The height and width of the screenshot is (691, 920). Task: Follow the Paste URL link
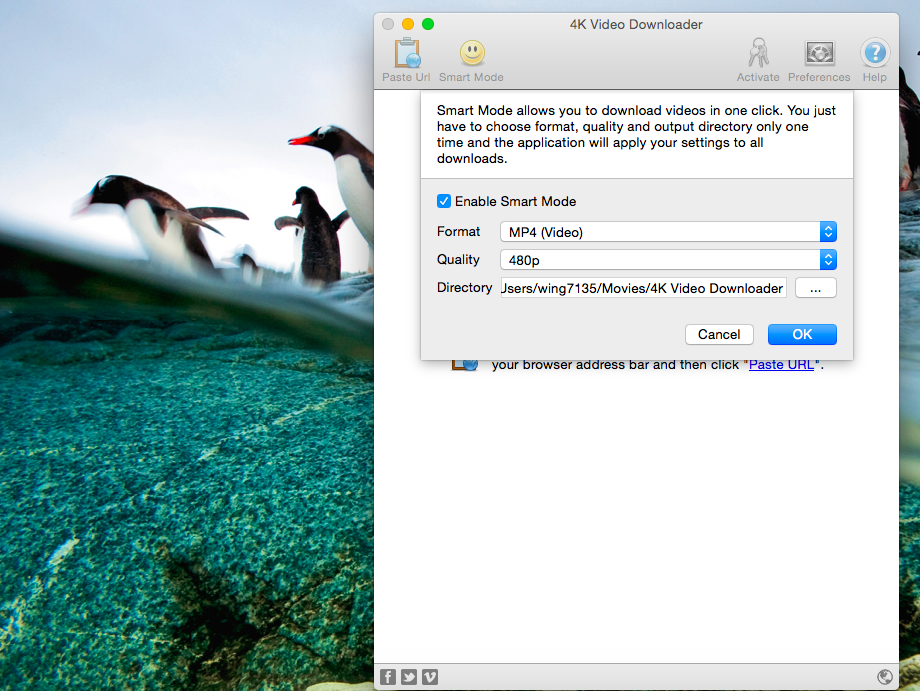pyautogui.click(x=780, y=364)
